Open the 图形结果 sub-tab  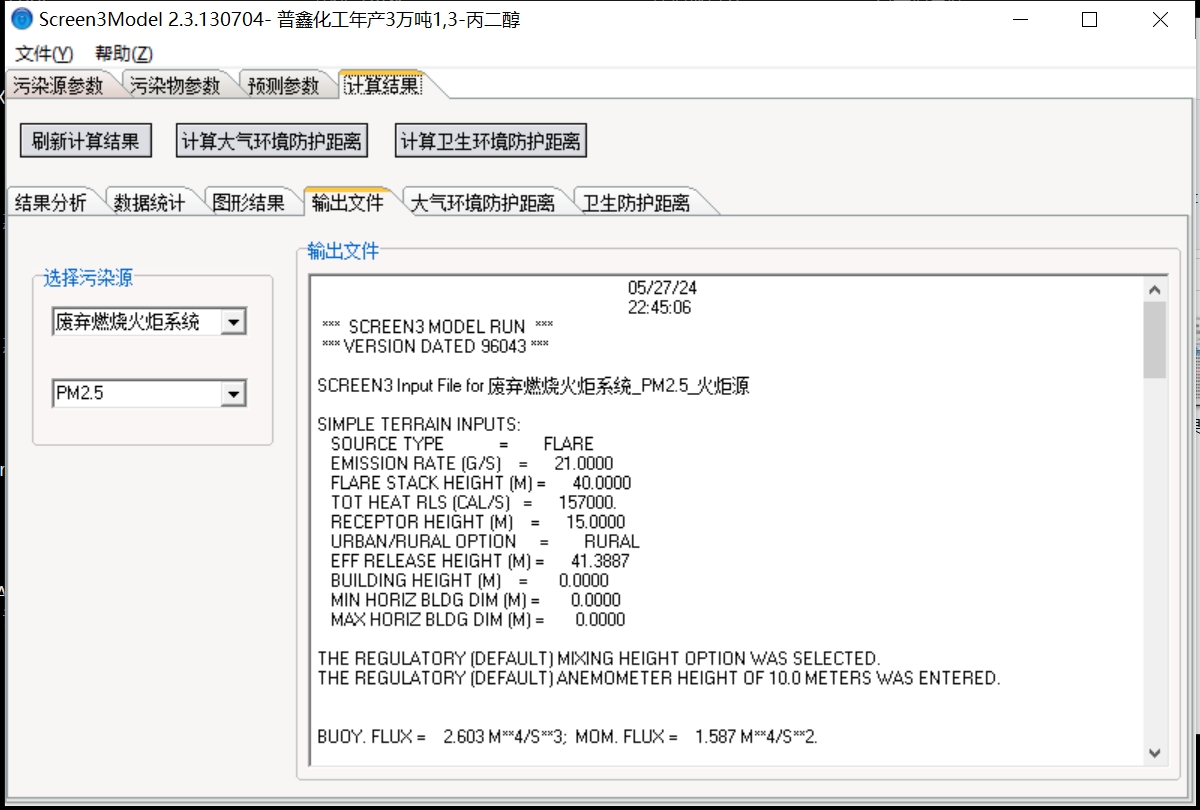249,203
